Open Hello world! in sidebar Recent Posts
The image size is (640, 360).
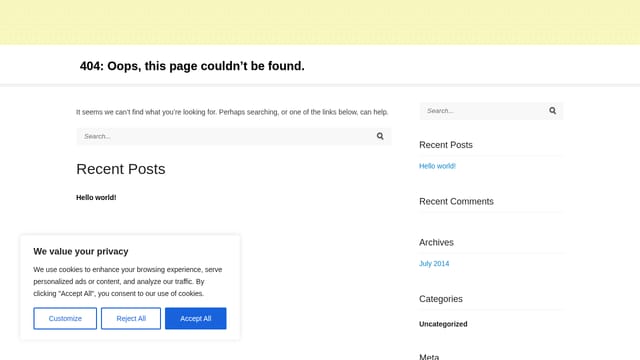pos(437,166)
